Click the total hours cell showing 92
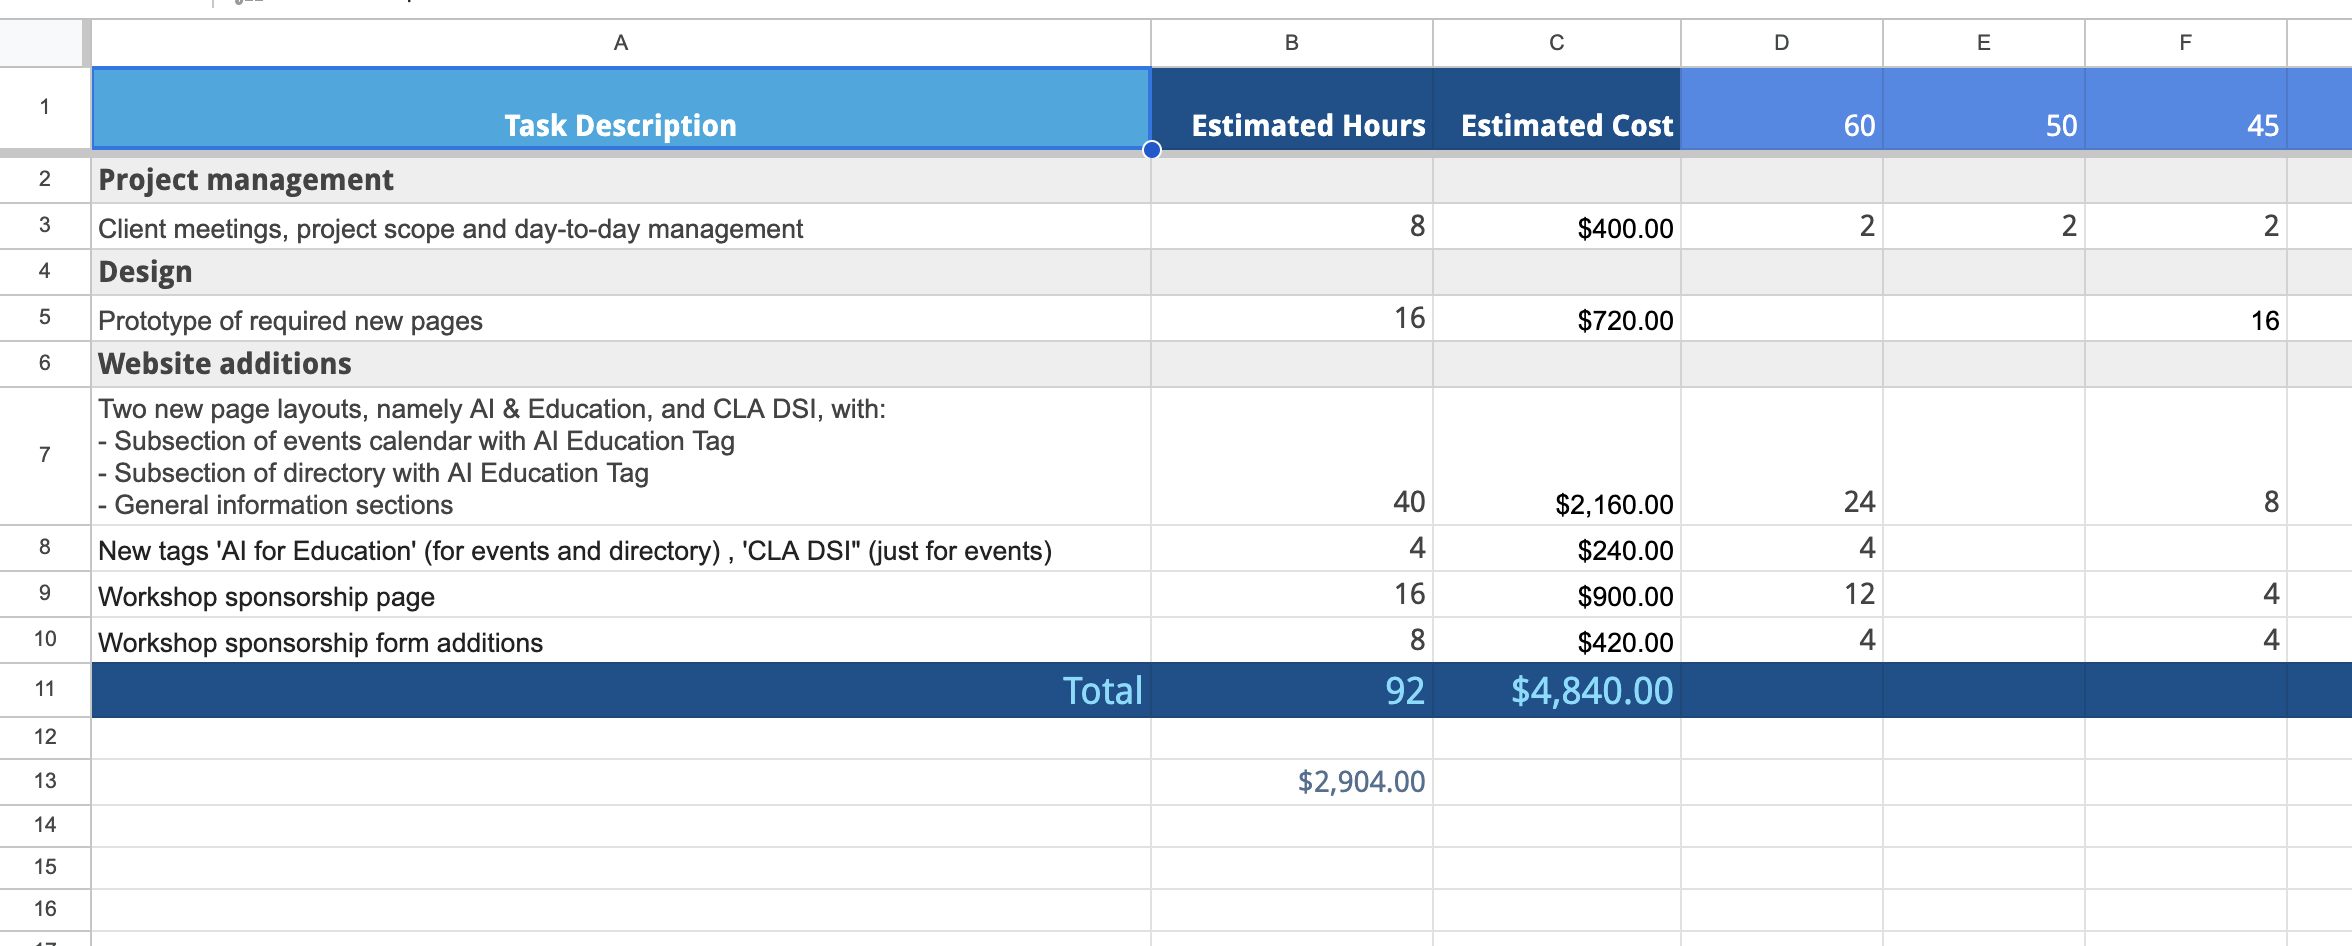The width and height of the screenshot is (2352, 946). (x=1291, y=690)
